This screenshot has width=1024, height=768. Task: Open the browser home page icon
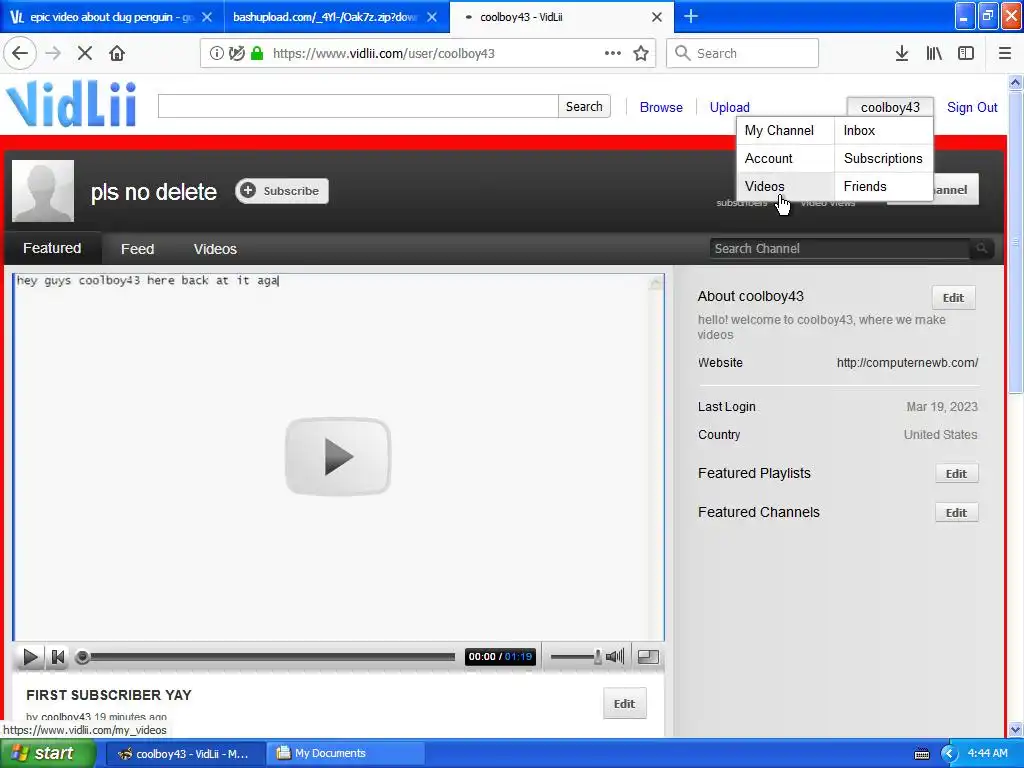click(117, 53)
